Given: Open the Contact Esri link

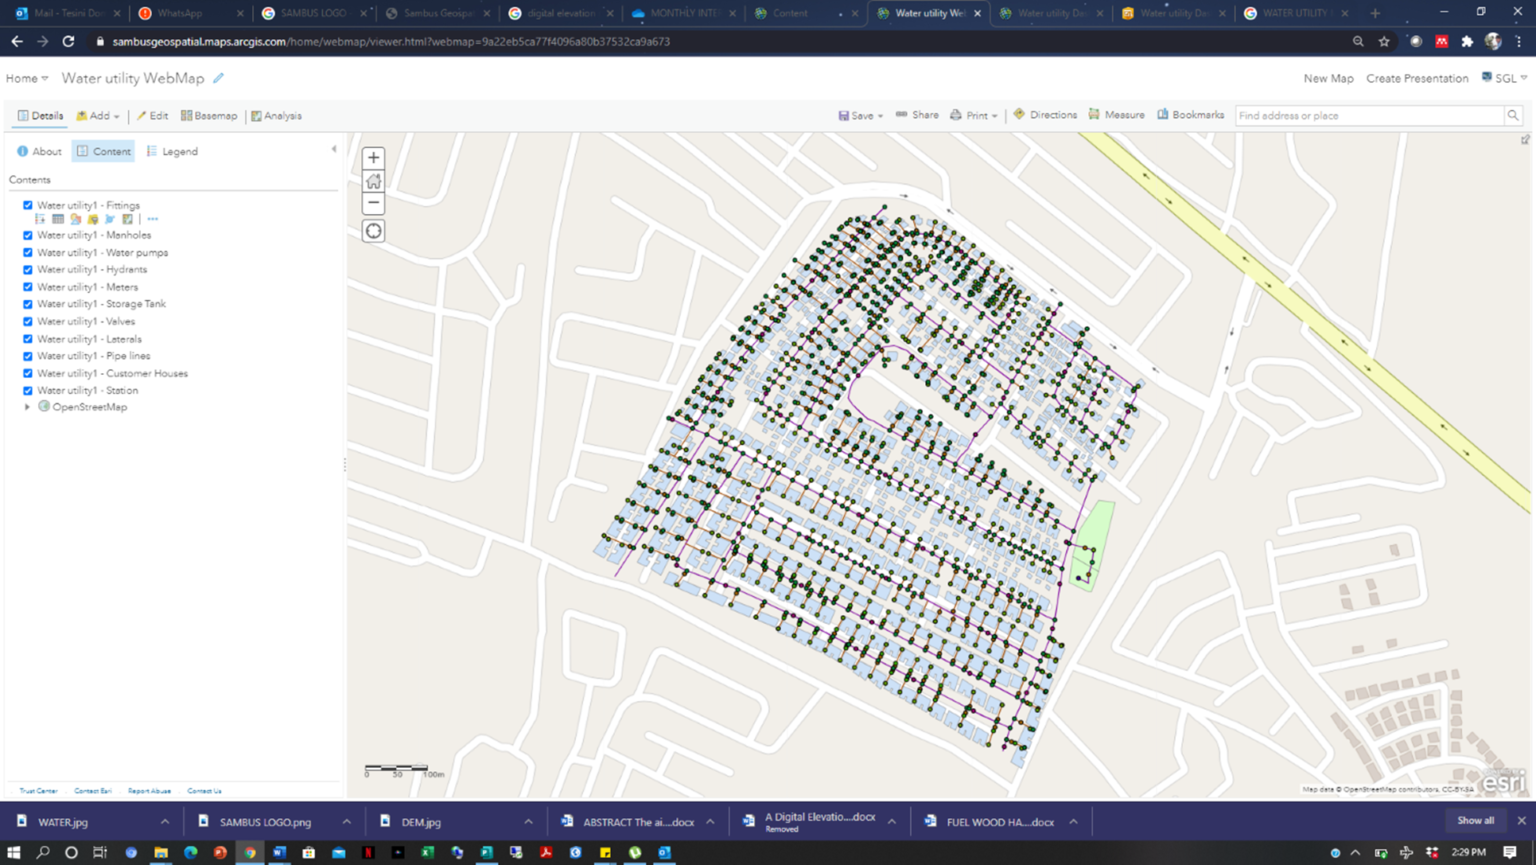Looking at the screenshot, I should pyautogui.click(x=92, y=790).
